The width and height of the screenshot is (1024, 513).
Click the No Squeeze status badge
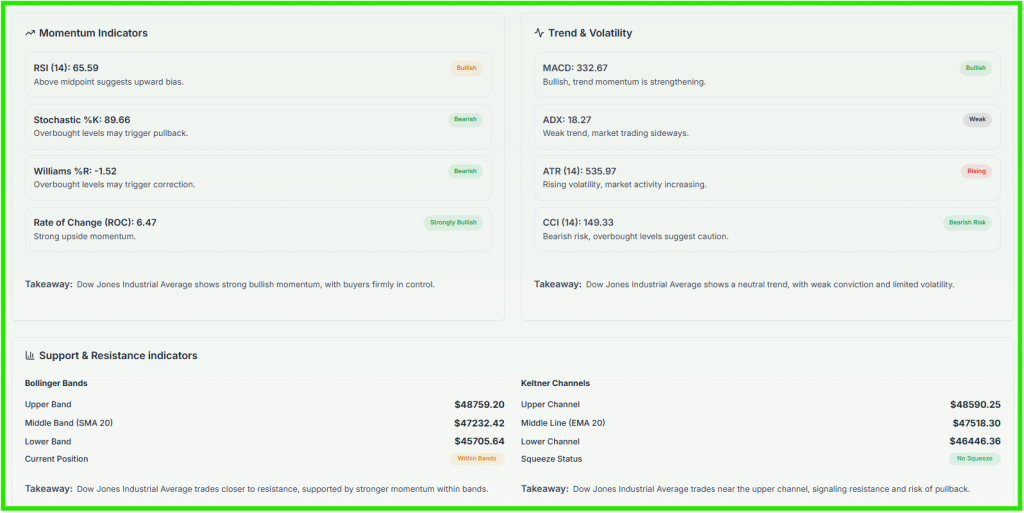(974, 459)
